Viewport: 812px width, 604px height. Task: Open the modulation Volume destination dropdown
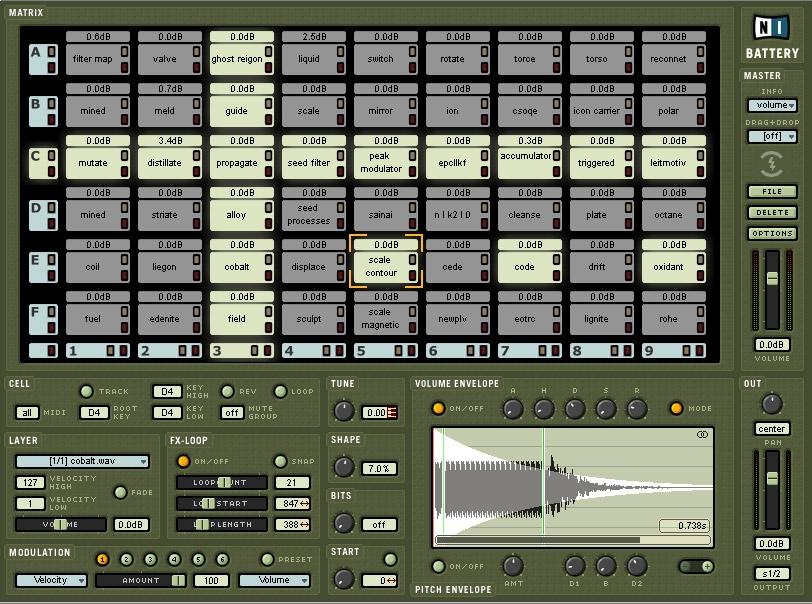tap(274, 580)
